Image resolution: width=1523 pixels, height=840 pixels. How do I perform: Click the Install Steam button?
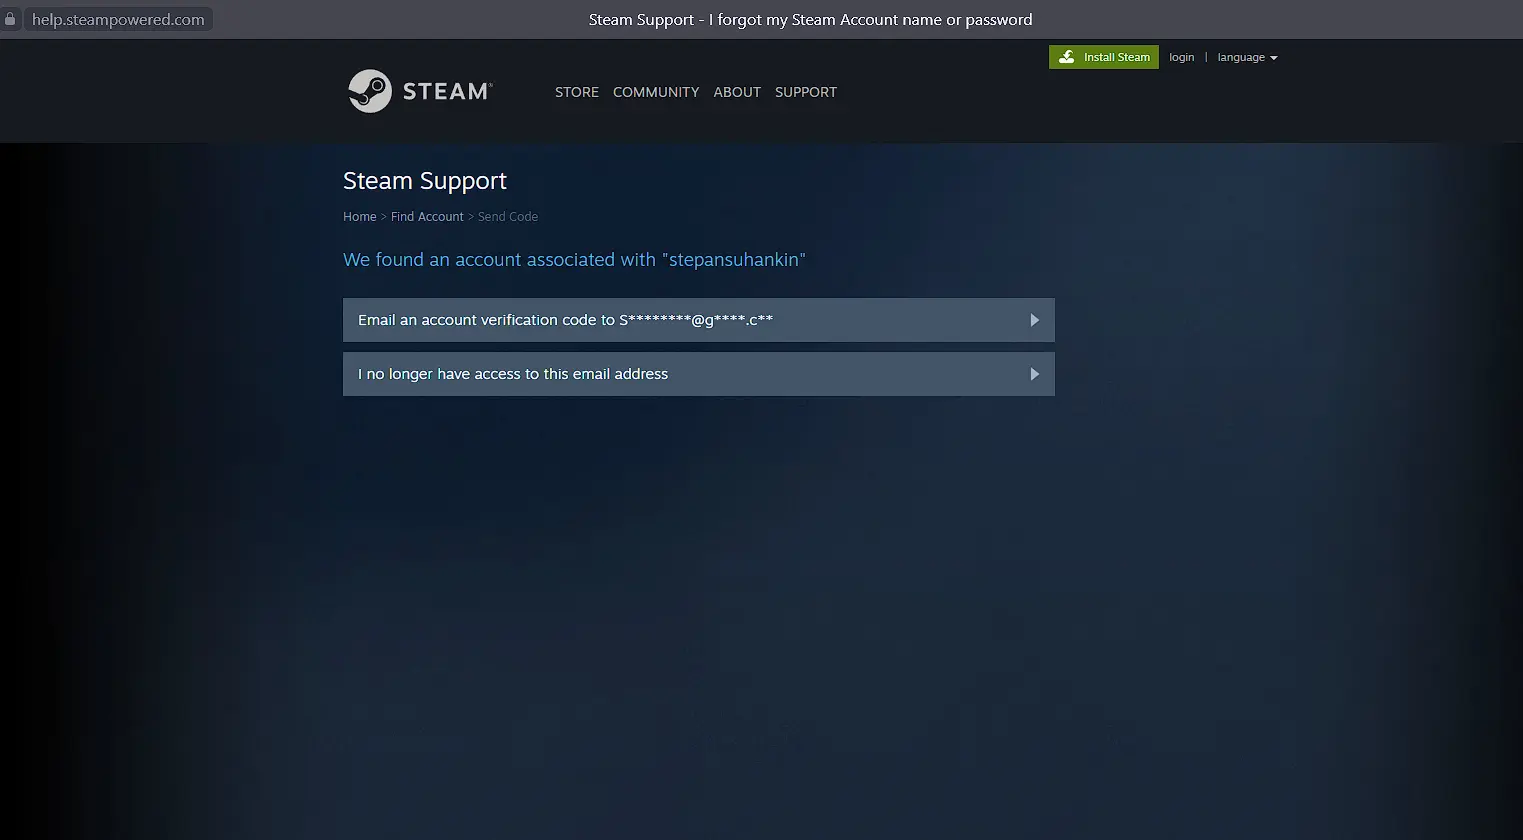point(1104,57)
